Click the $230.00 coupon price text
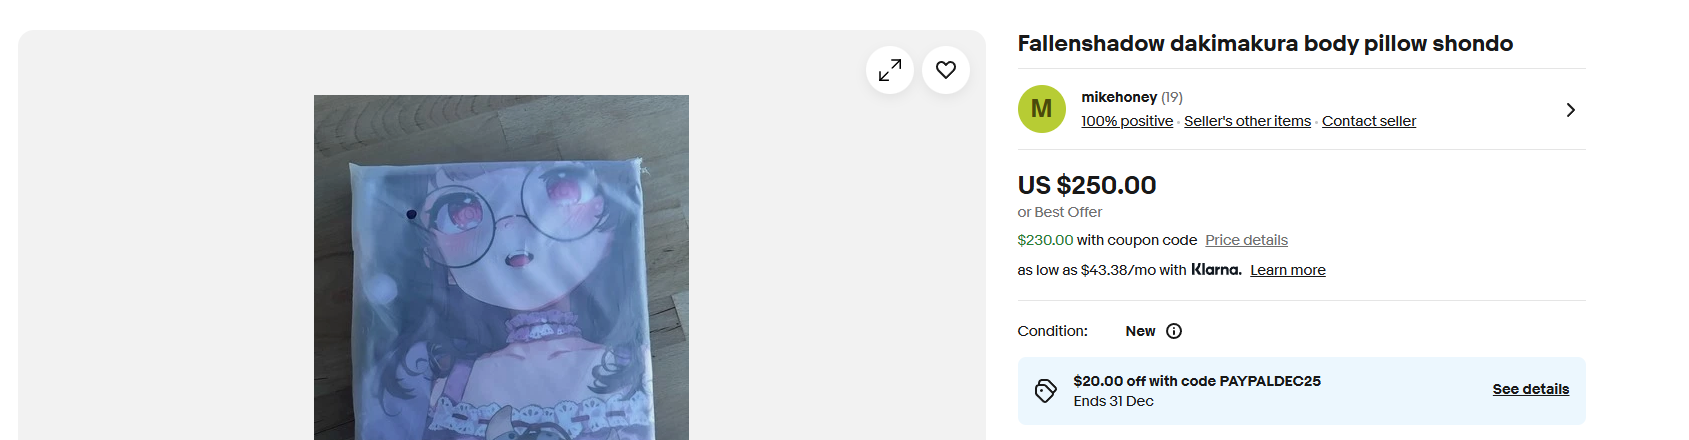The width and height of the screenshot is (1689, 440). click(1045, 240)
